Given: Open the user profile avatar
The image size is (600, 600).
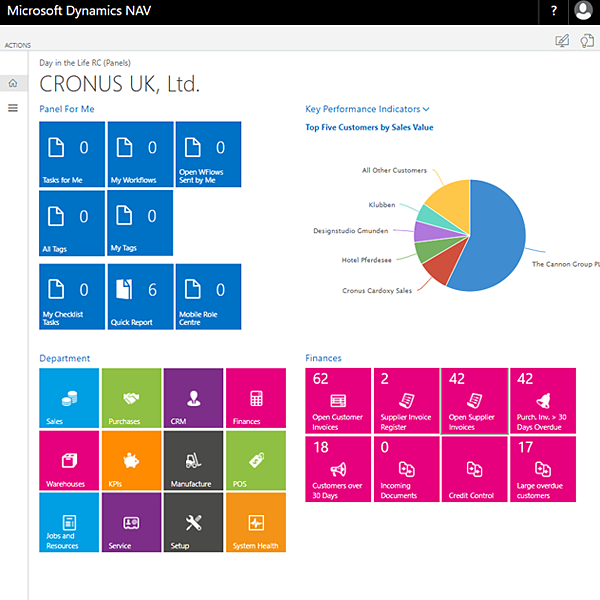Looking at the screenshot, I should (584, 12).
